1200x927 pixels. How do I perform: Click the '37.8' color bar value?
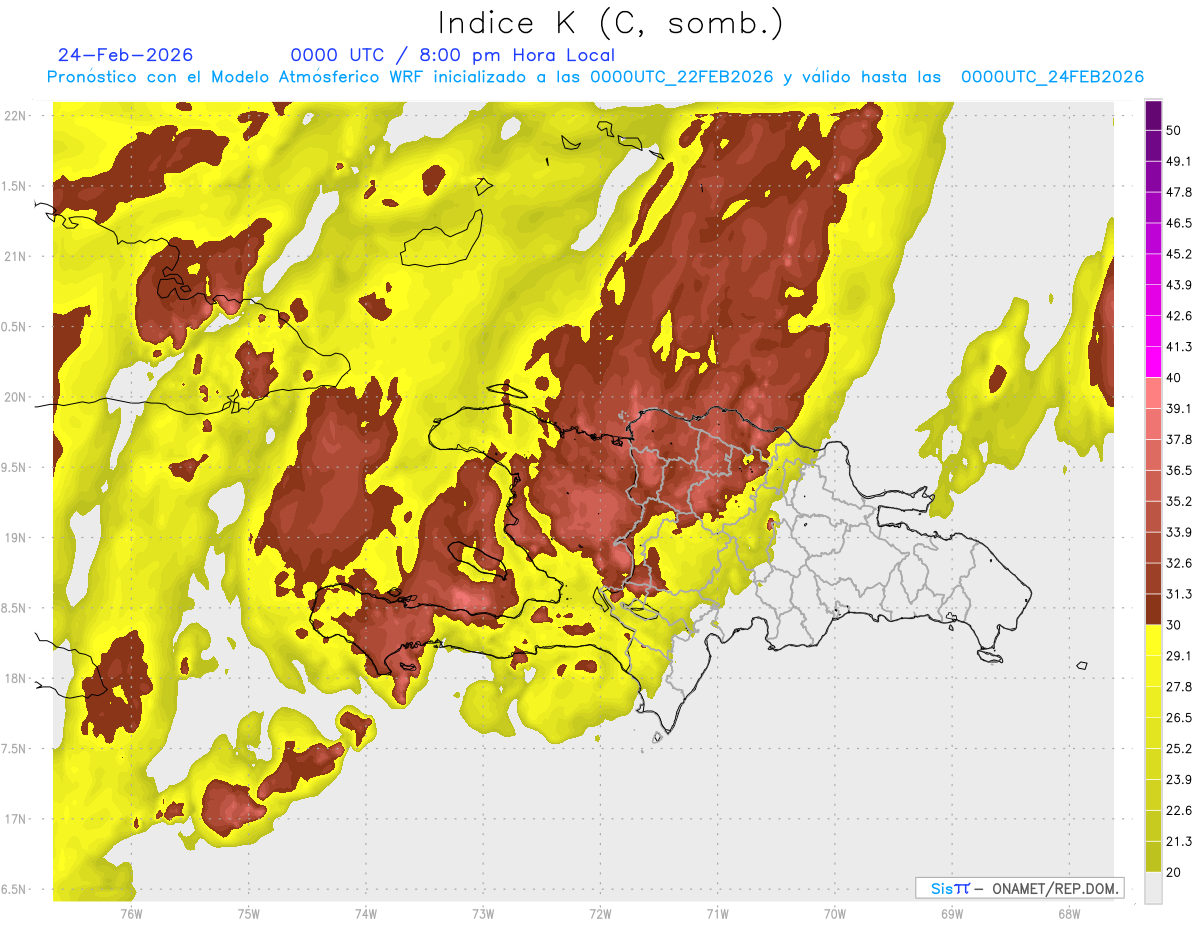(1179, 439)
